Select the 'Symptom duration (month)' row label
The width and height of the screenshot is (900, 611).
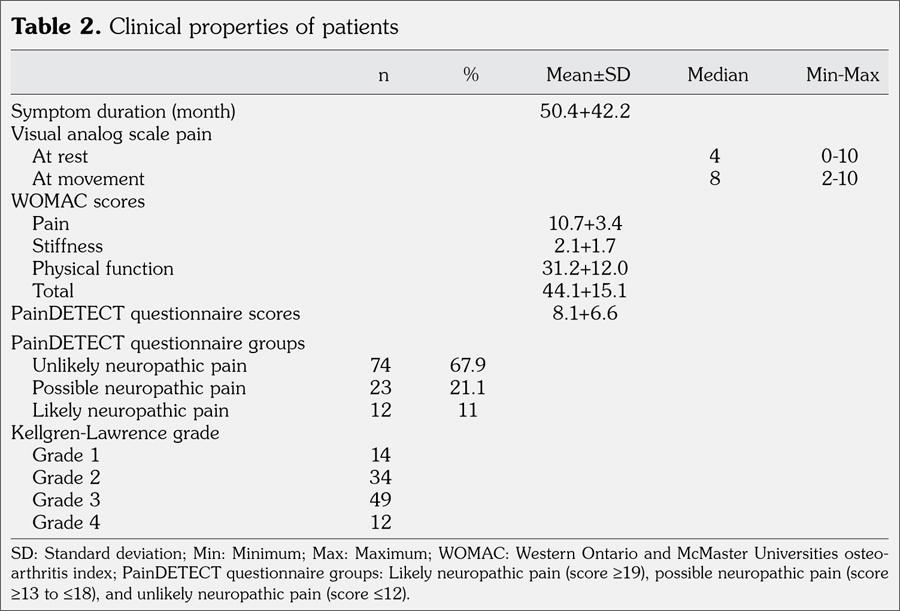coord(124,111)
